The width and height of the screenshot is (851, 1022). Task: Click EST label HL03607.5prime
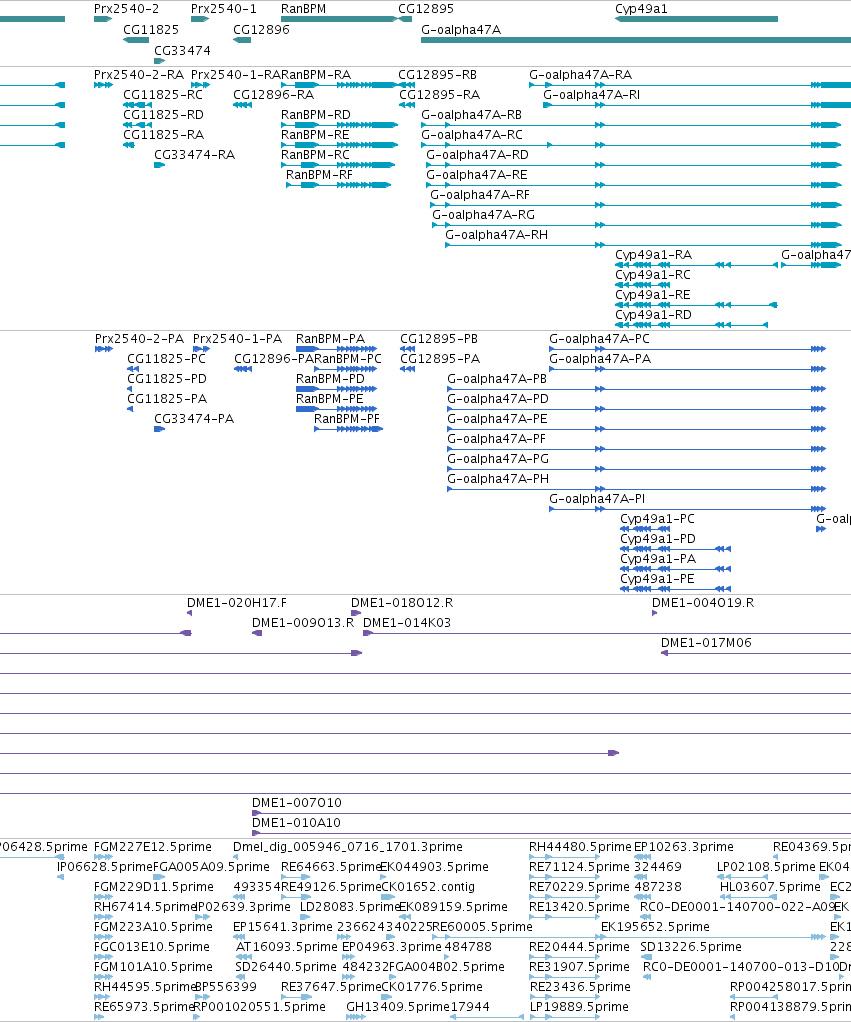770,887
